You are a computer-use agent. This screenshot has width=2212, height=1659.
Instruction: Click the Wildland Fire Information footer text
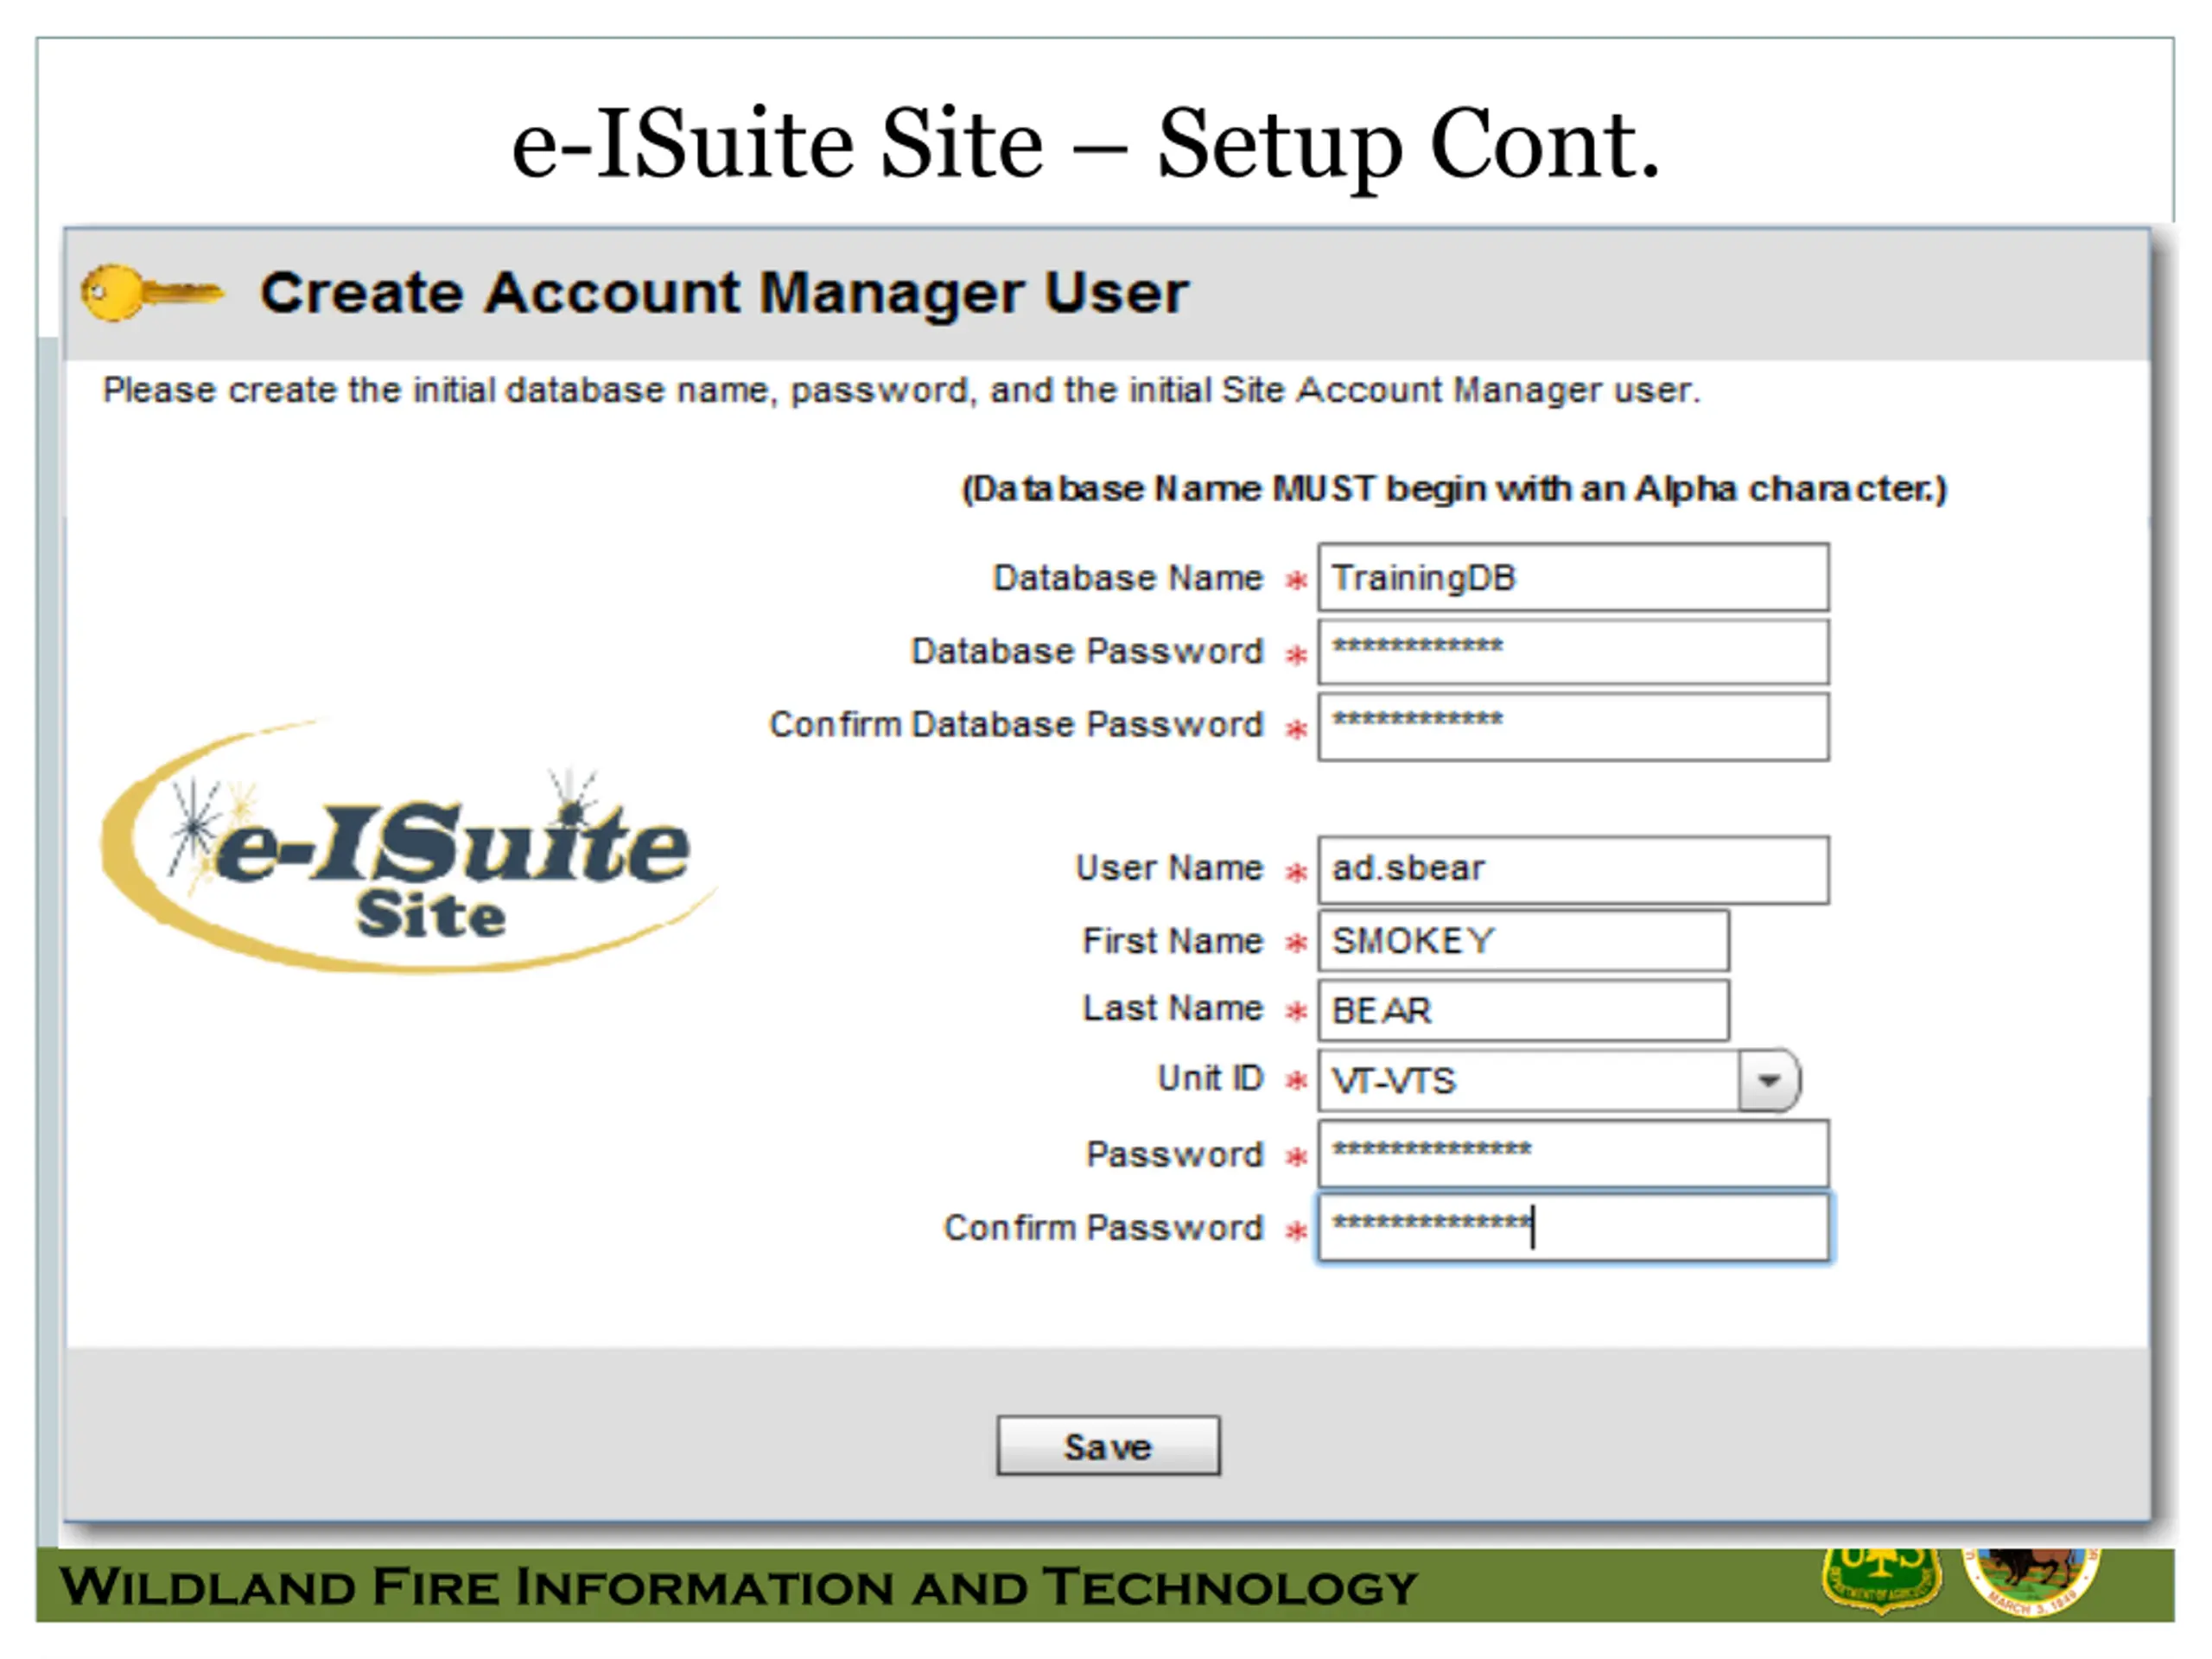click(738, 1587)
